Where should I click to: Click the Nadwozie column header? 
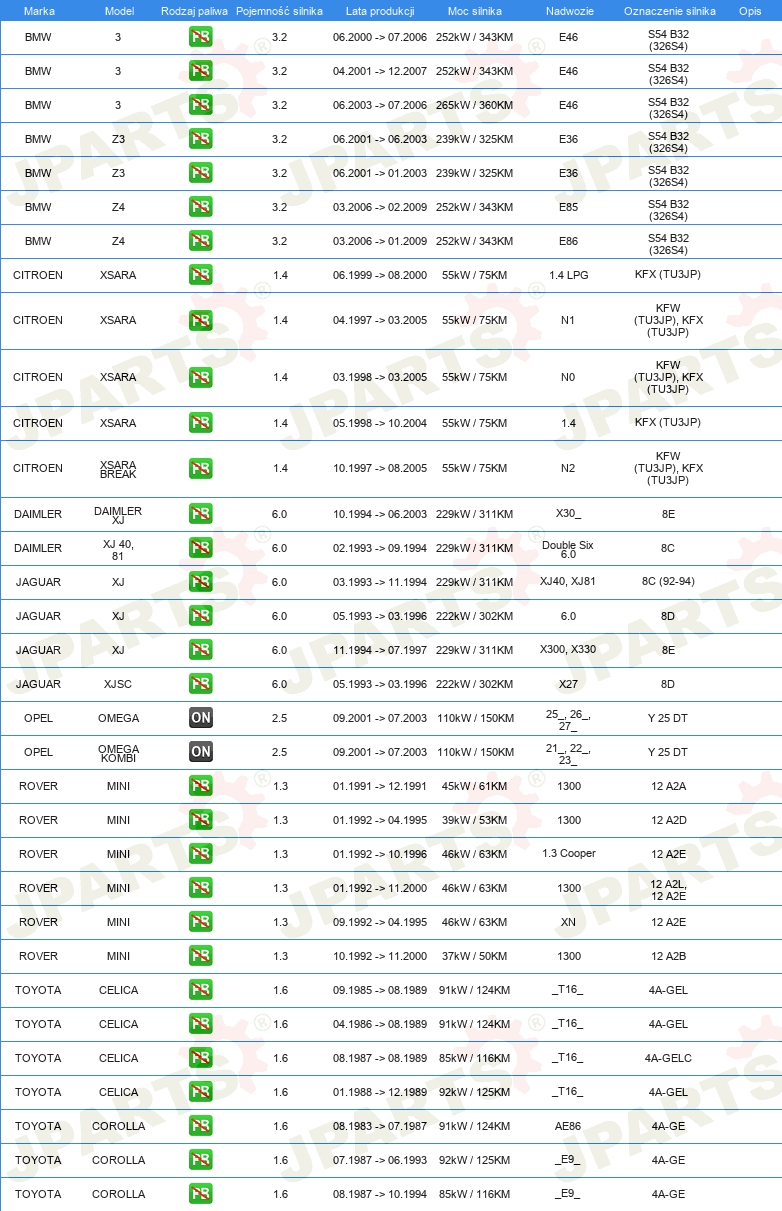pos(568,11)
